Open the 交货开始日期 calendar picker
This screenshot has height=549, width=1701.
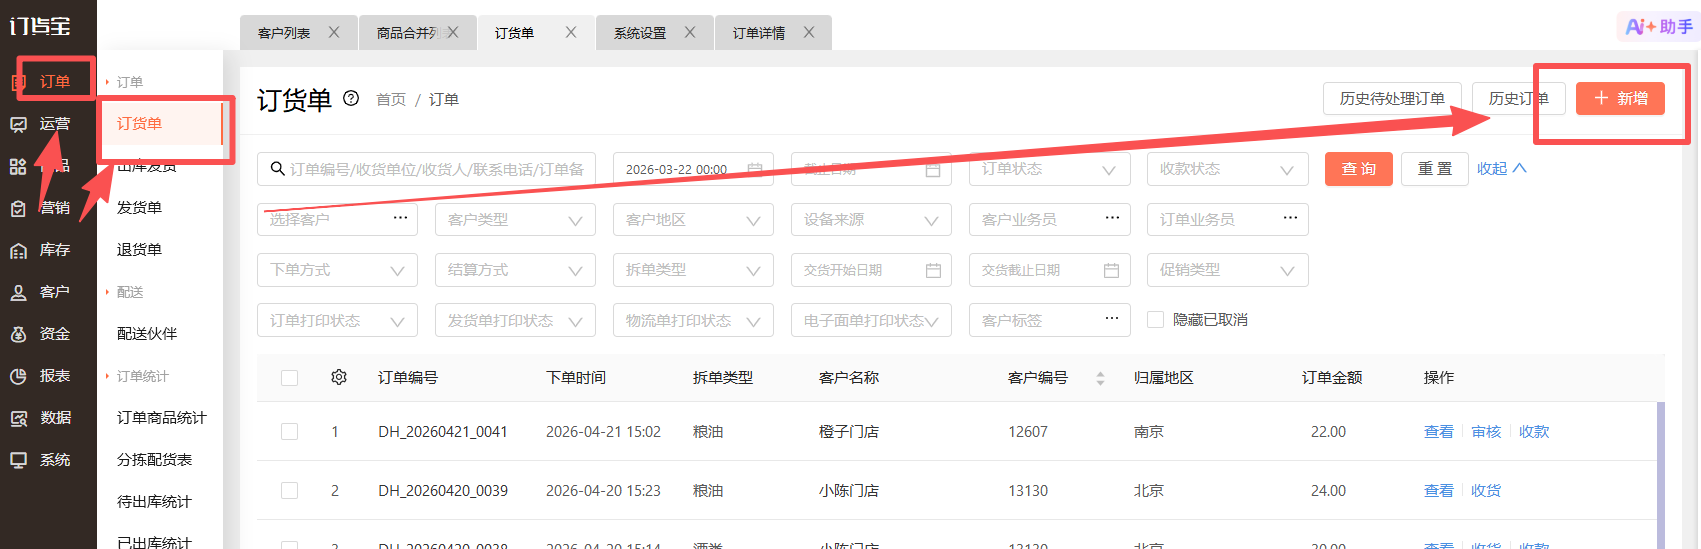[934, 270]
